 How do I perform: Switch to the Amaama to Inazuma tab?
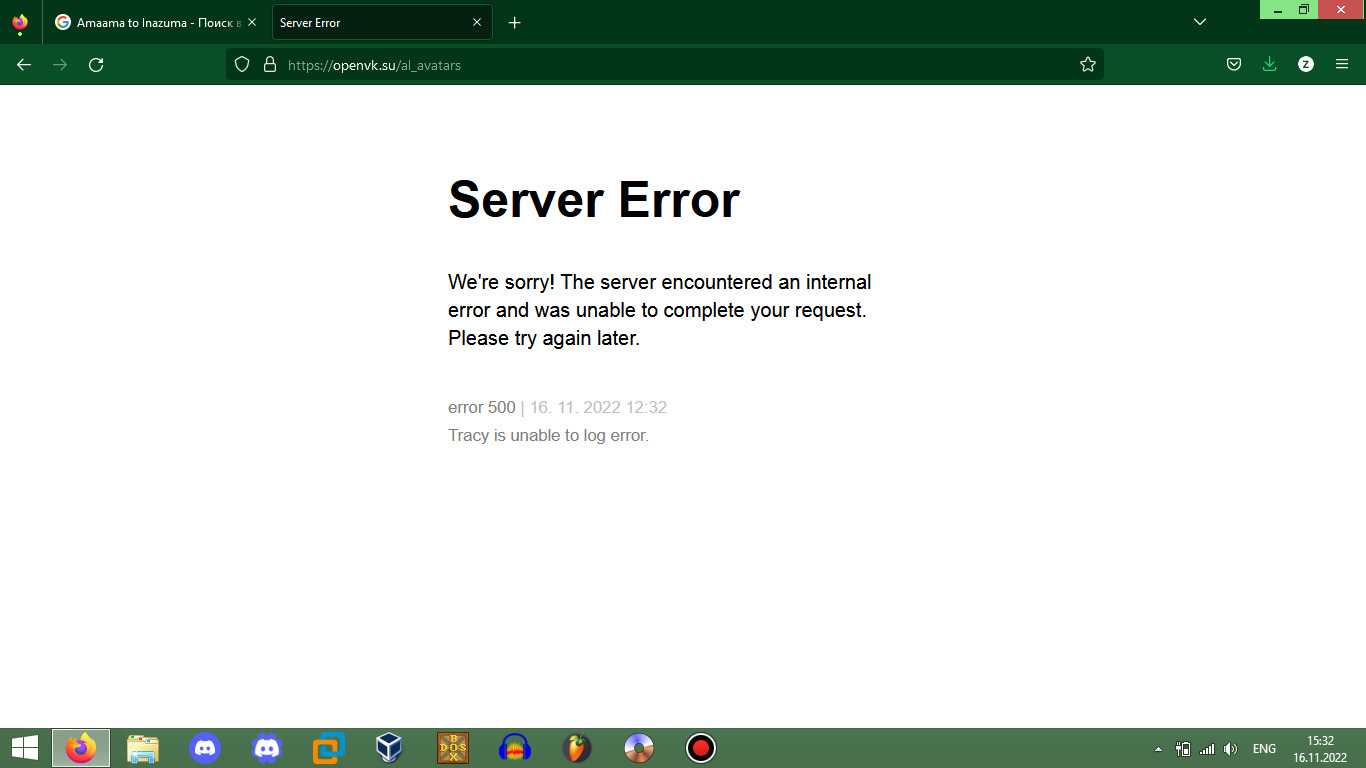tap(157, 22)
